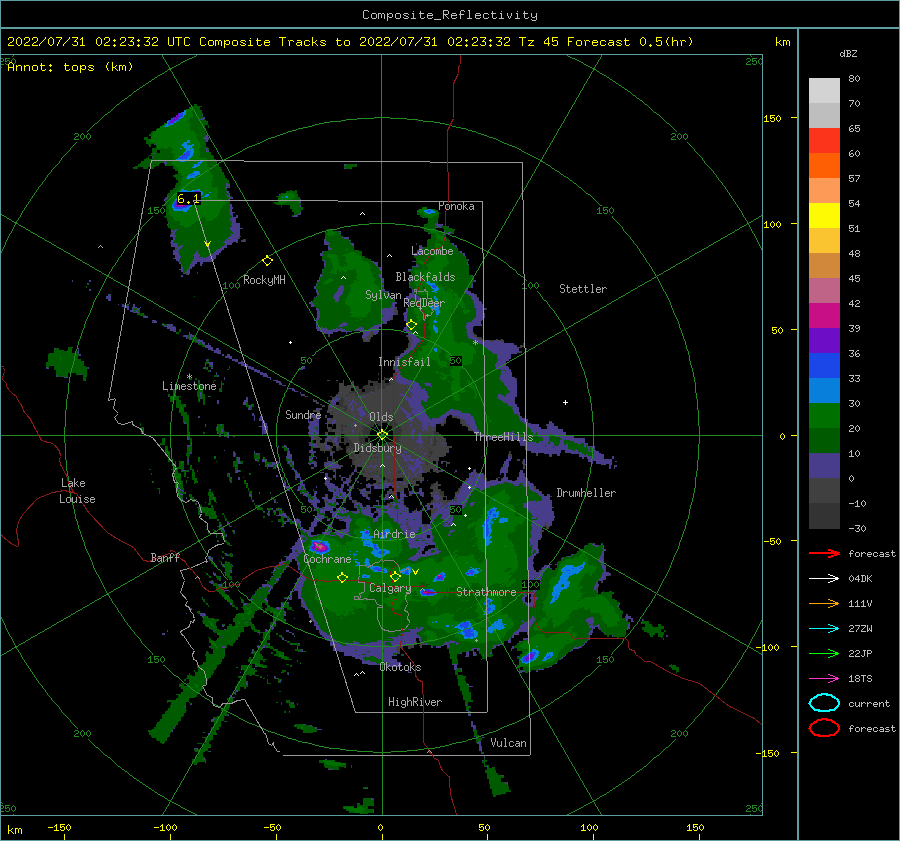Click the Banff label
The image size is (900, 841).
[165, 557]
